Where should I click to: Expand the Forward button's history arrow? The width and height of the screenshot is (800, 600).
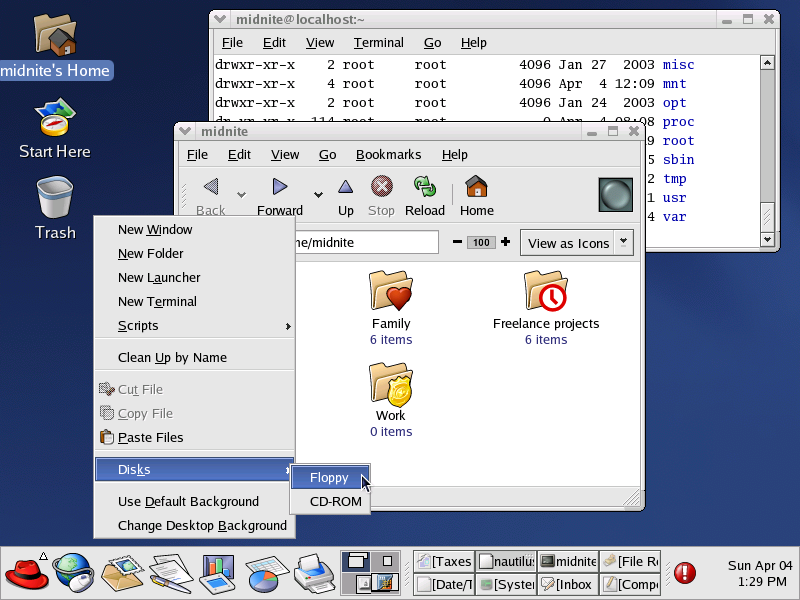point(318,196)
